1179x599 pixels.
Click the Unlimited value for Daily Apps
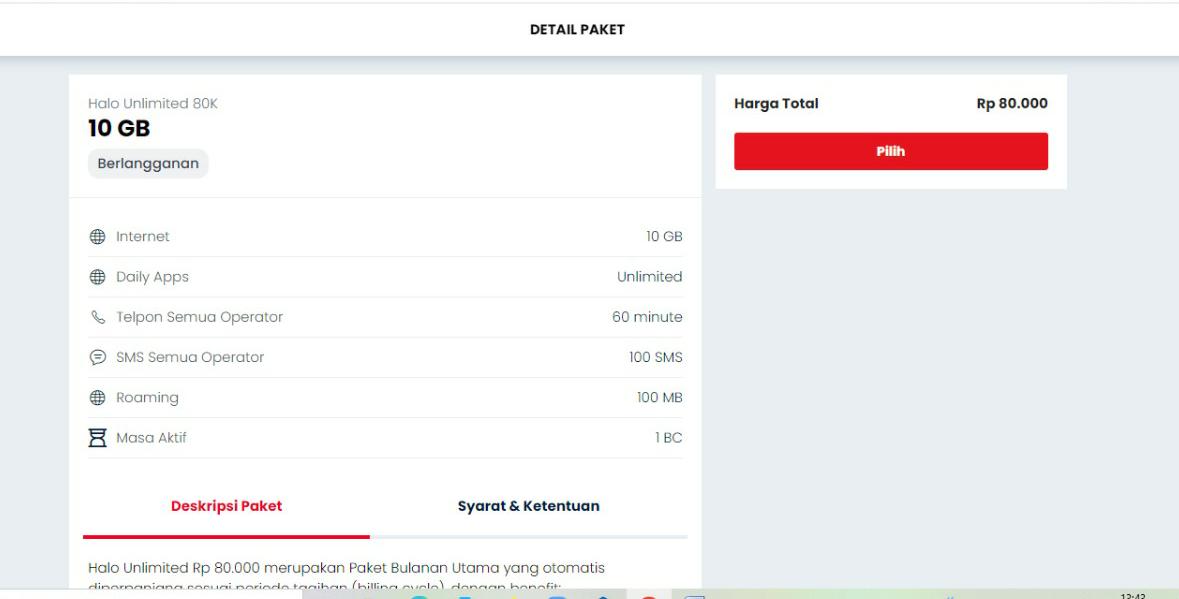649,277
